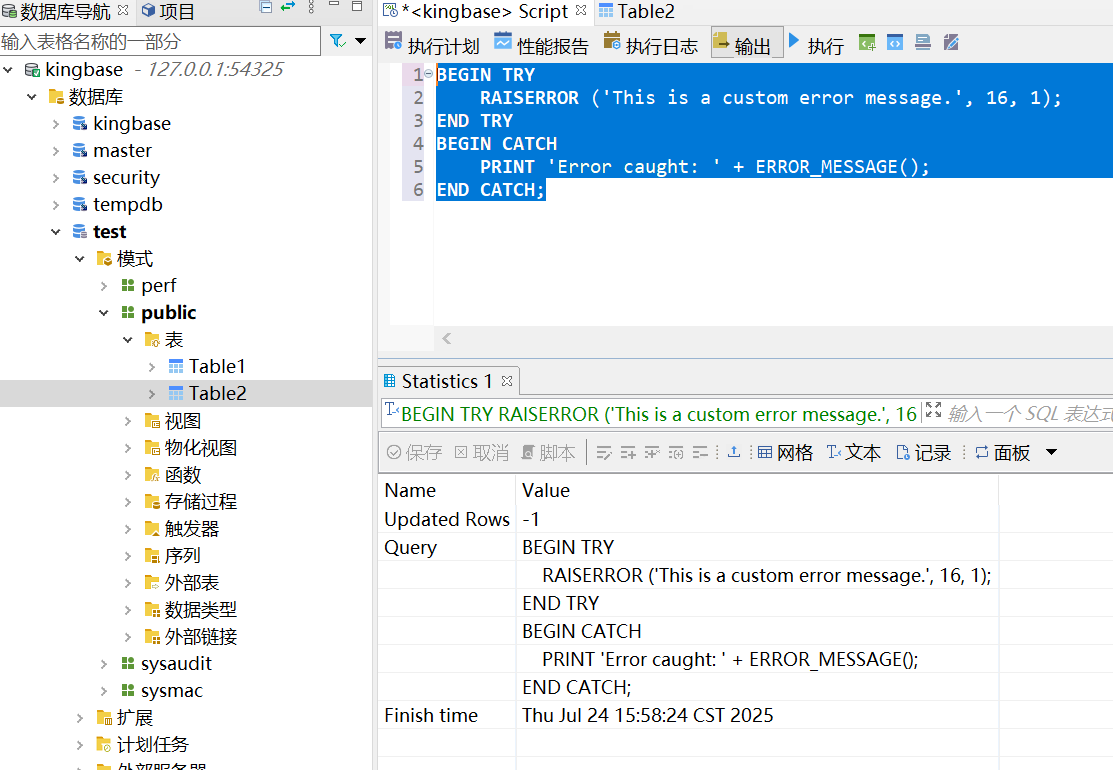
Task: Switch results to 网格 grid view
Action: point(785,452)
